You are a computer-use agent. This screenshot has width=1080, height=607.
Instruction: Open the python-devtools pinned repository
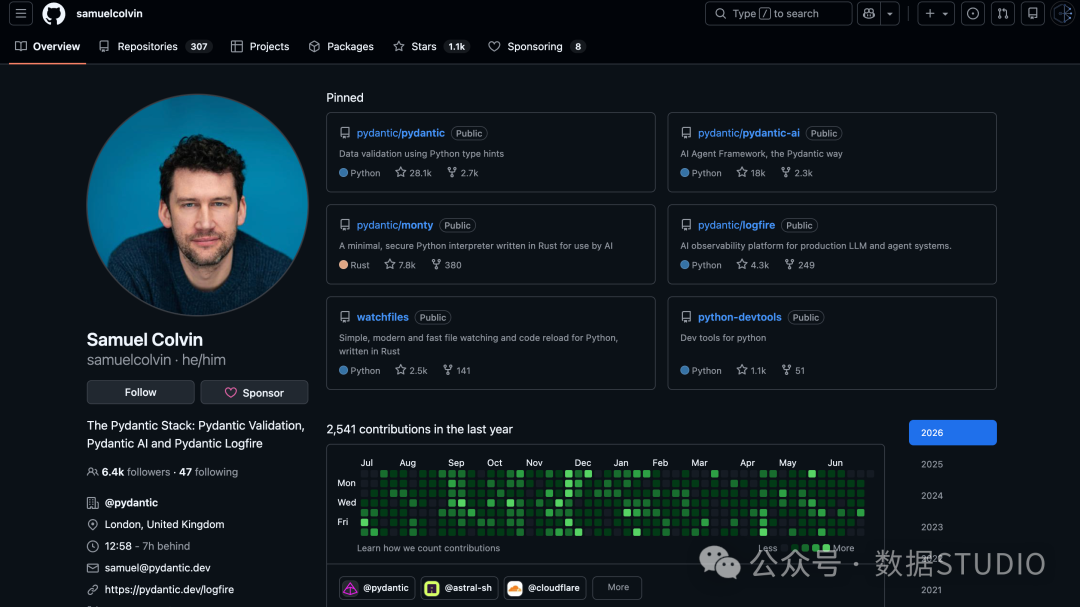pyautogui.click(x=739, y=317)
